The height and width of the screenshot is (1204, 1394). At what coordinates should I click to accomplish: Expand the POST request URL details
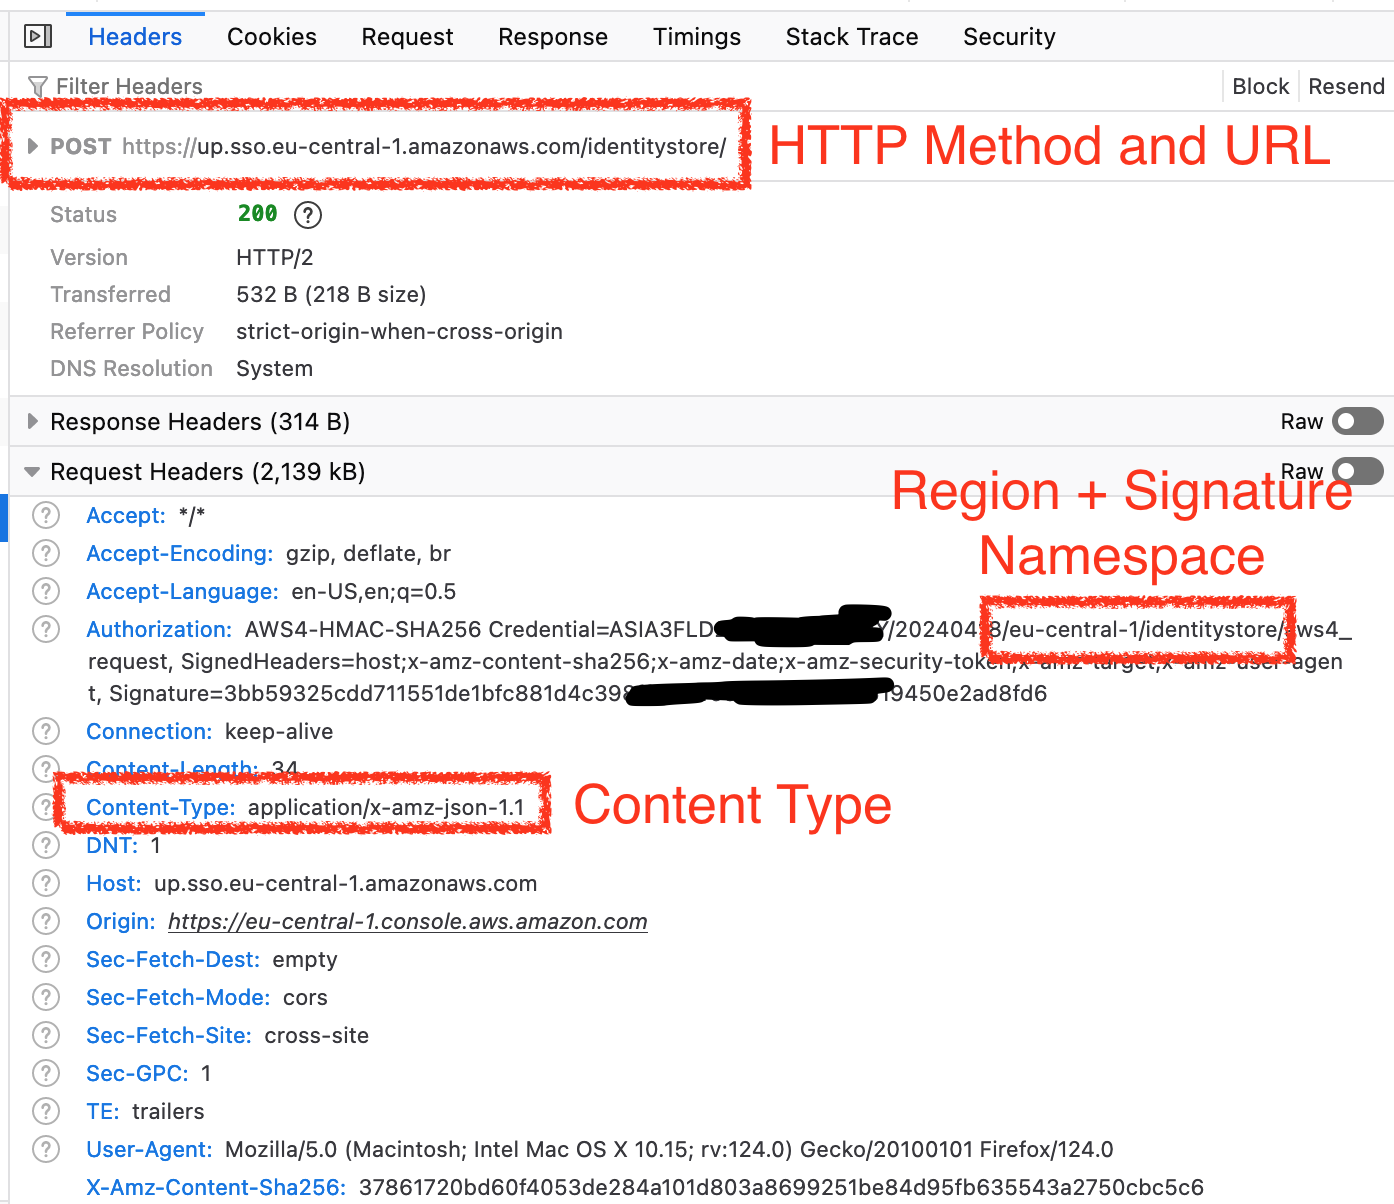(33, 146)
